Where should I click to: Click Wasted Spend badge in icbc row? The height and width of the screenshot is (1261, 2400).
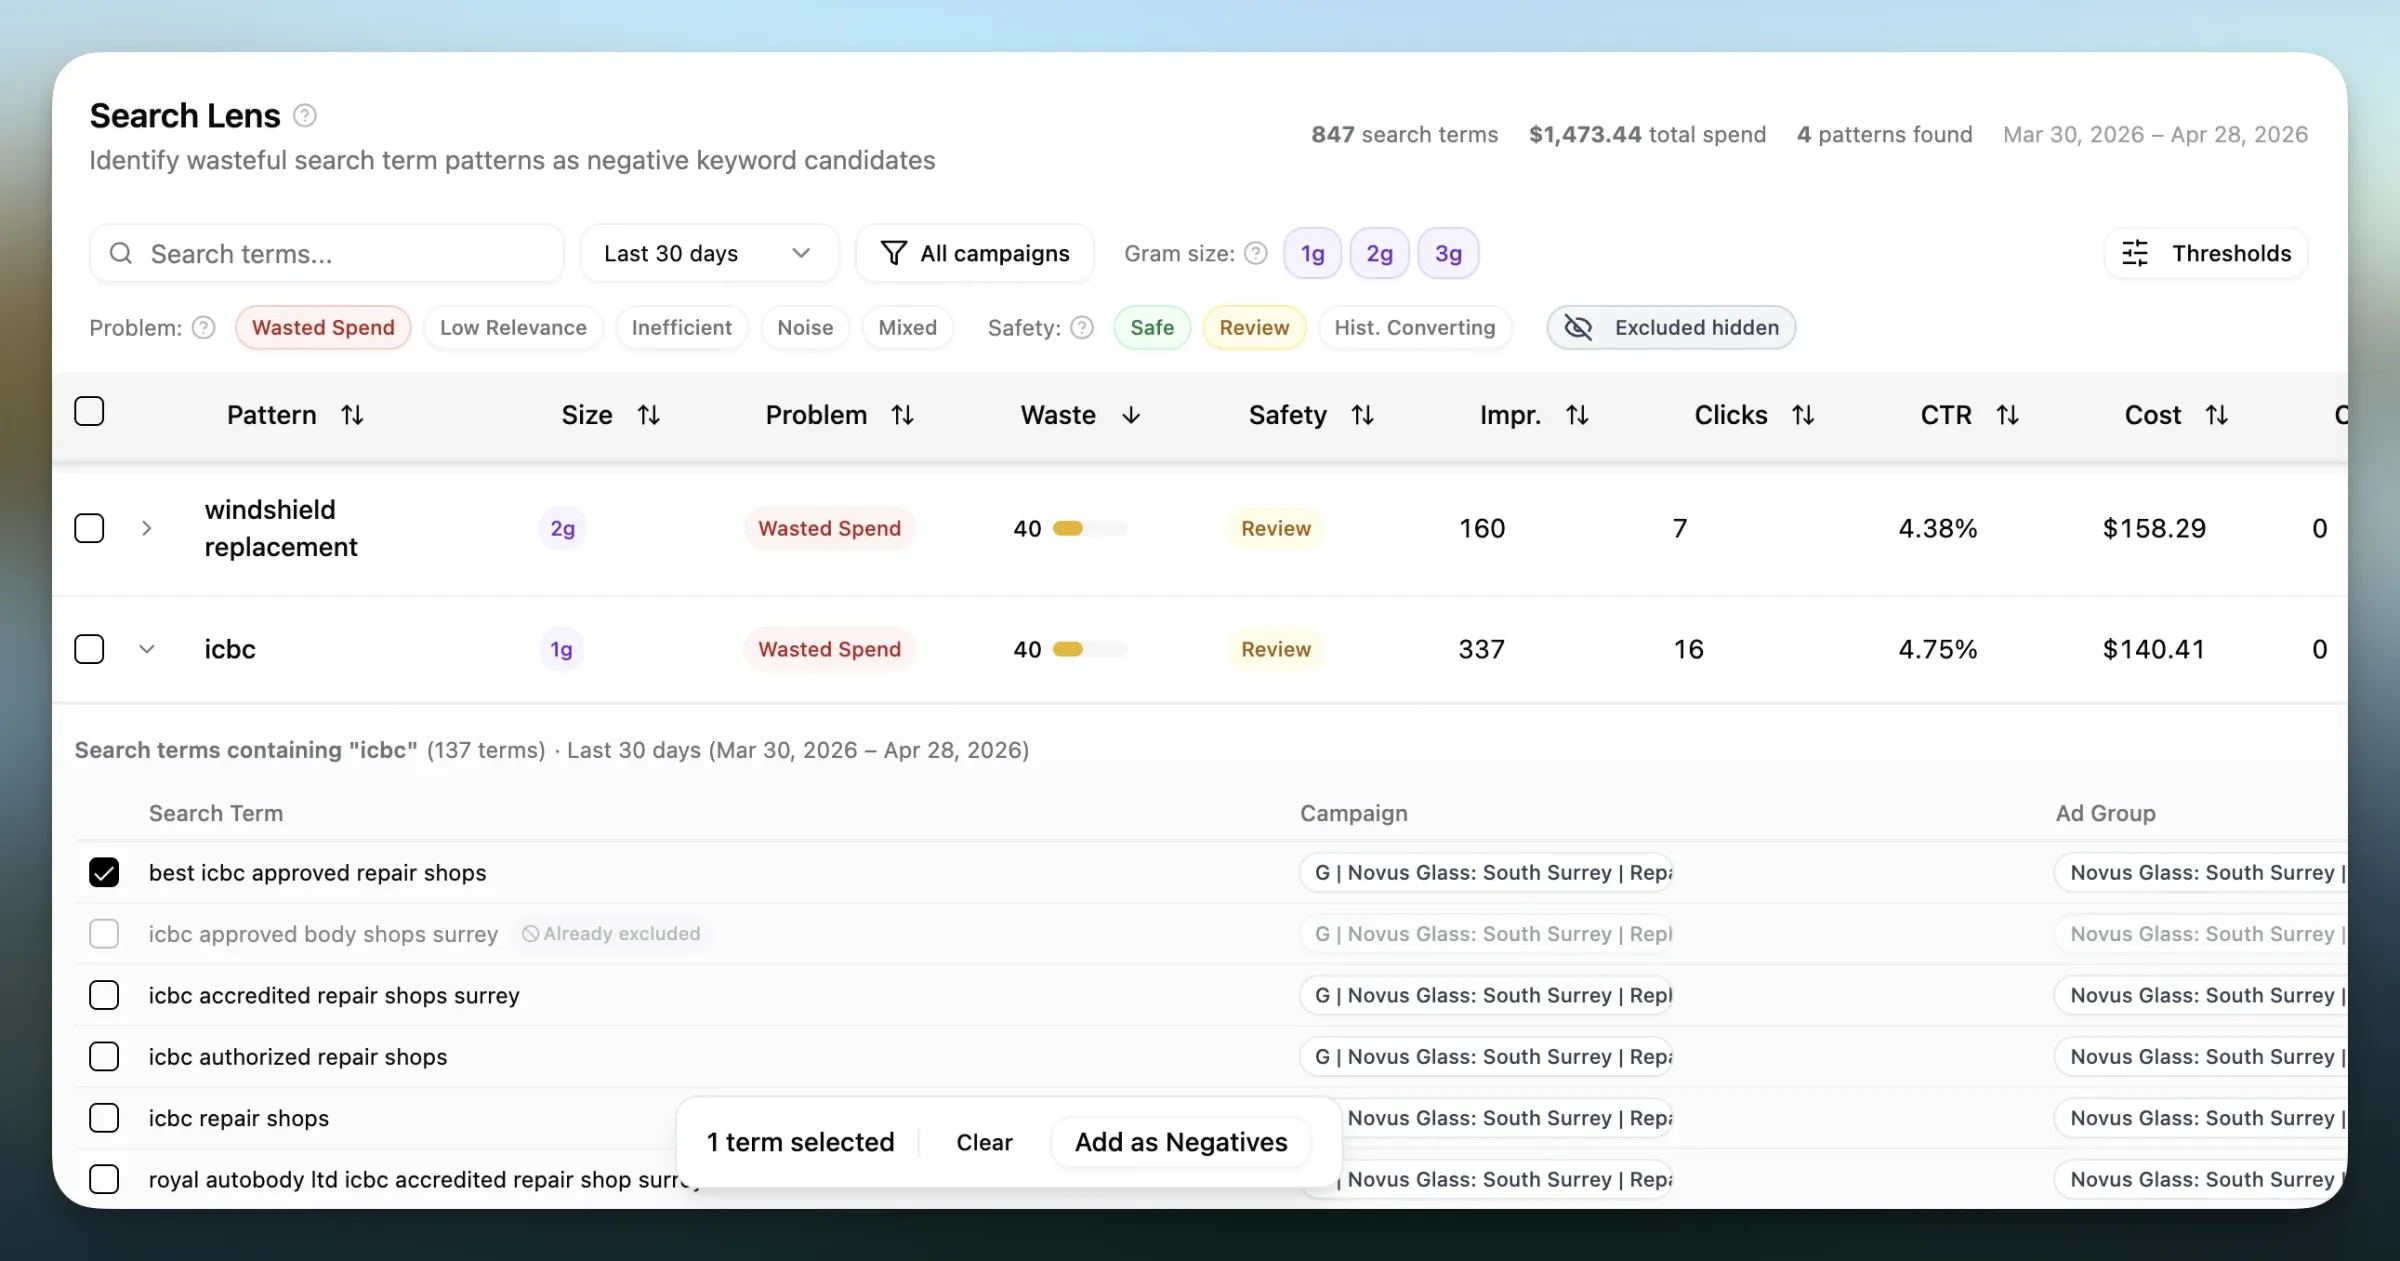coord(829,649)
